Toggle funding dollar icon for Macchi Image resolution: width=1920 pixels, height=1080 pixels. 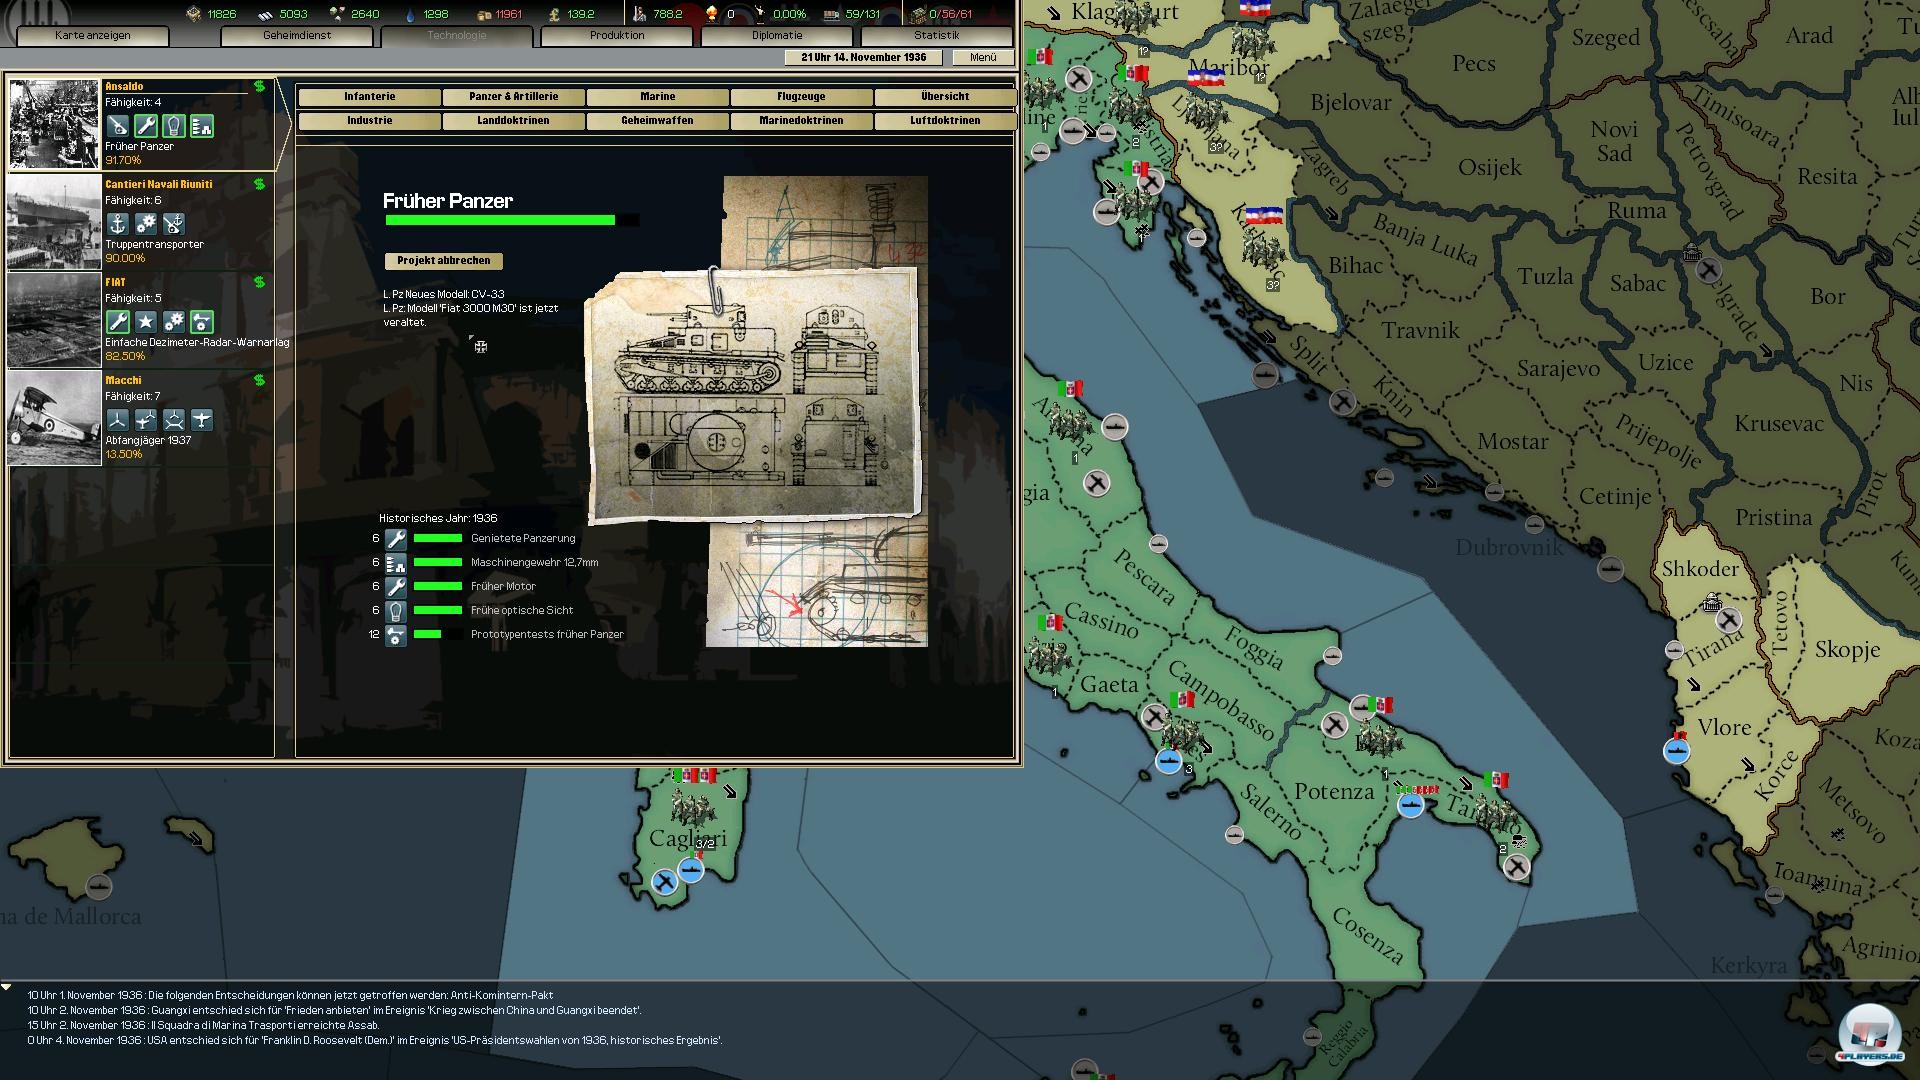tap(260, 381)
